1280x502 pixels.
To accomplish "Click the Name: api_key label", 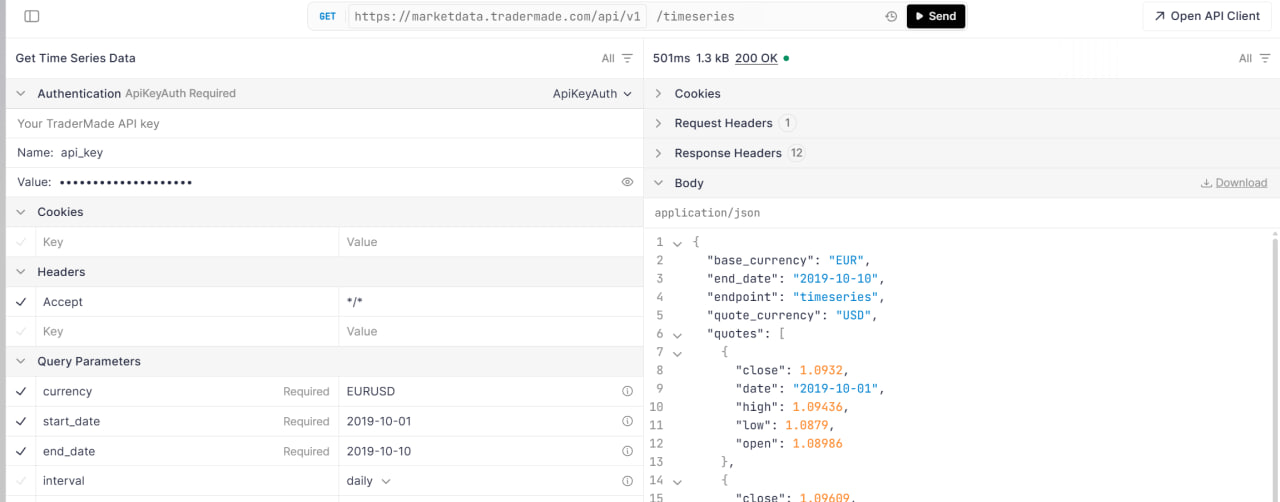I will click(x=60, y=153).
